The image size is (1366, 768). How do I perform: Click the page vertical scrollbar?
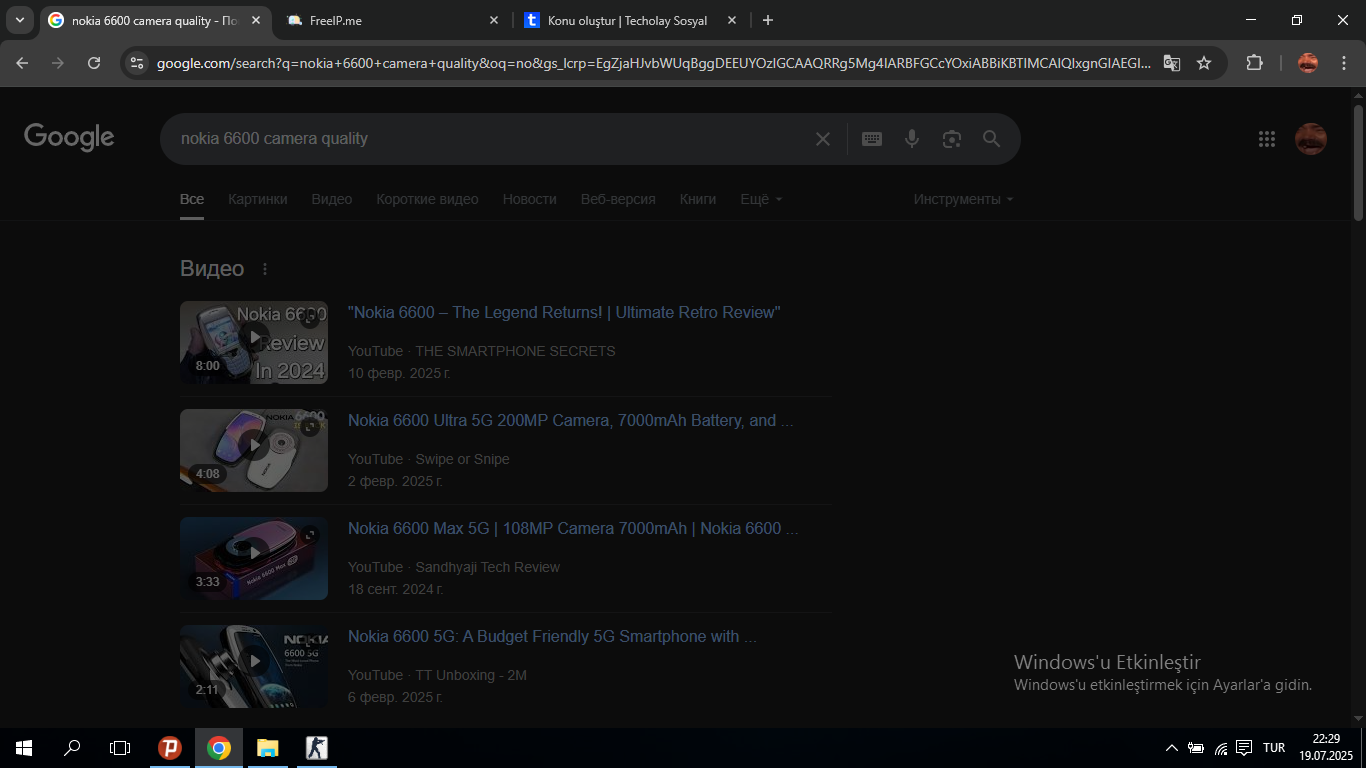pyautogui.click(x=1358, y=161)
